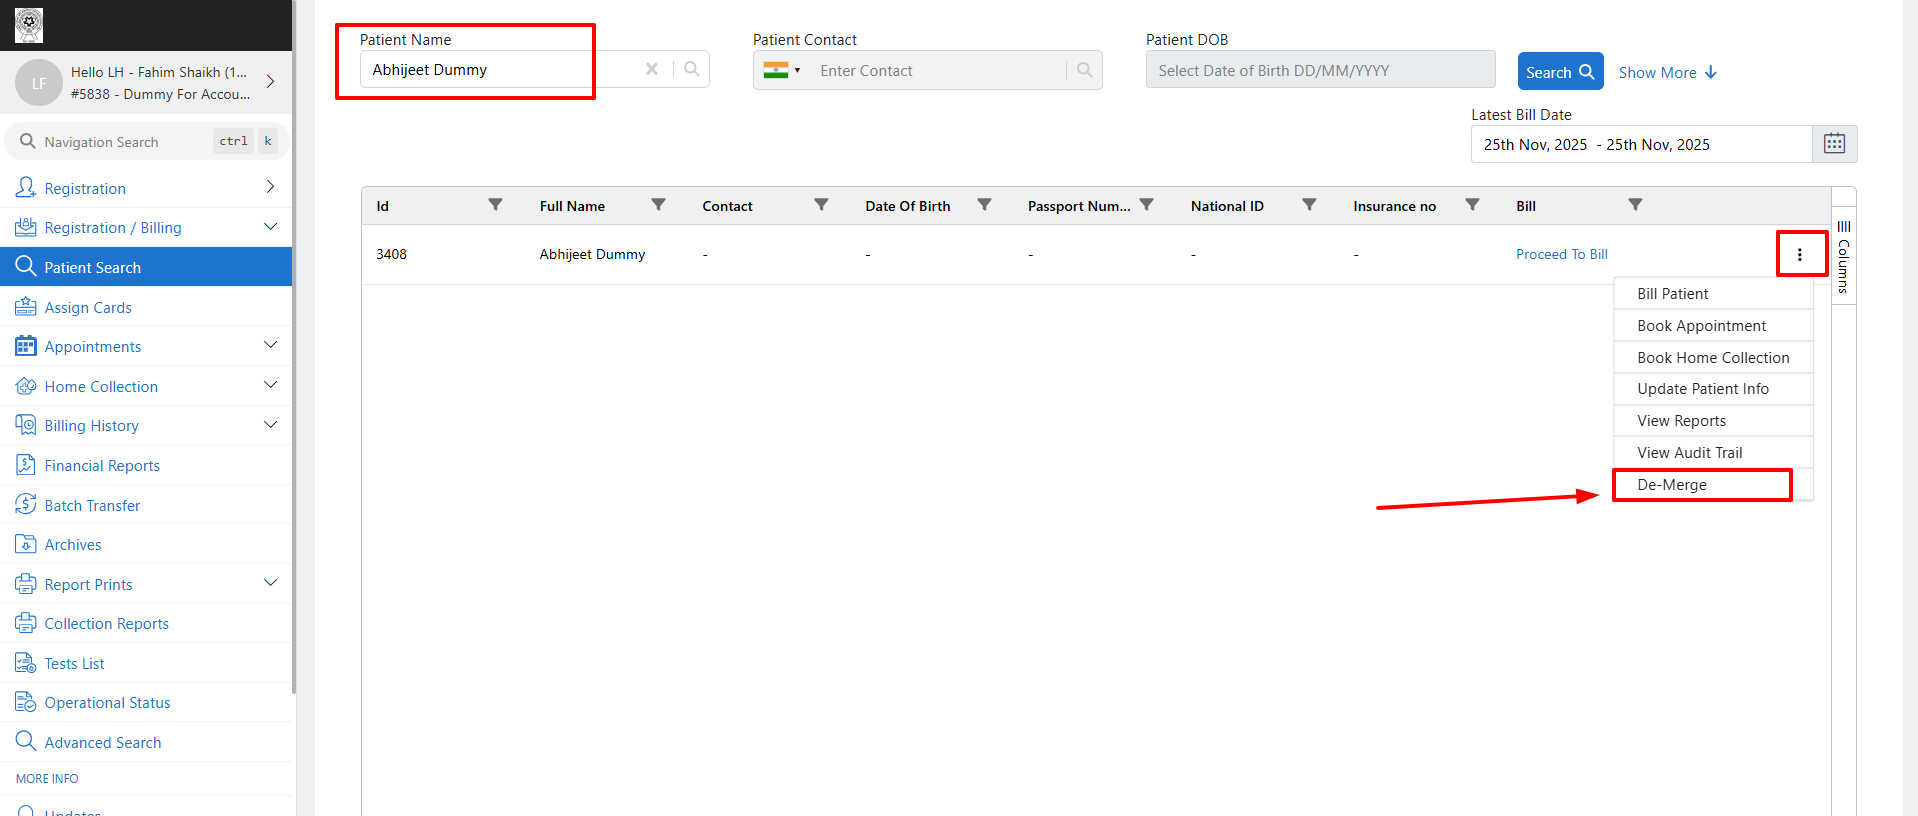Click the Proceed To Bill link
The width and height of the screenshot is (1918, 816).
(x=1562, y=254)
